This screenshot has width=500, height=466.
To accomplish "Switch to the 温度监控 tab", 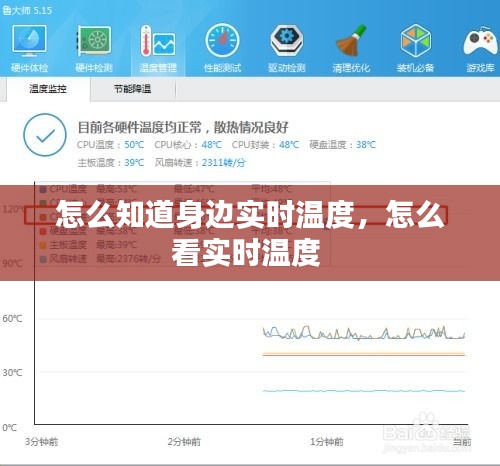I will 48,89.
